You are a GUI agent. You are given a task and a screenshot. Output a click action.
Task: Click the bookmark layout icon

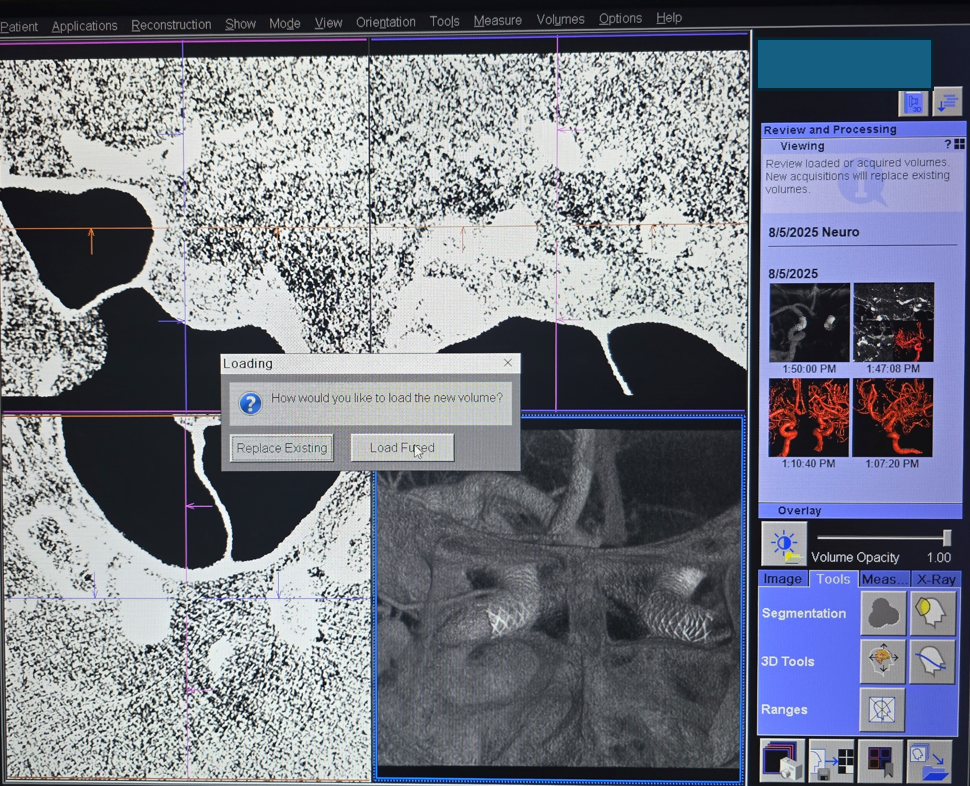880,761
